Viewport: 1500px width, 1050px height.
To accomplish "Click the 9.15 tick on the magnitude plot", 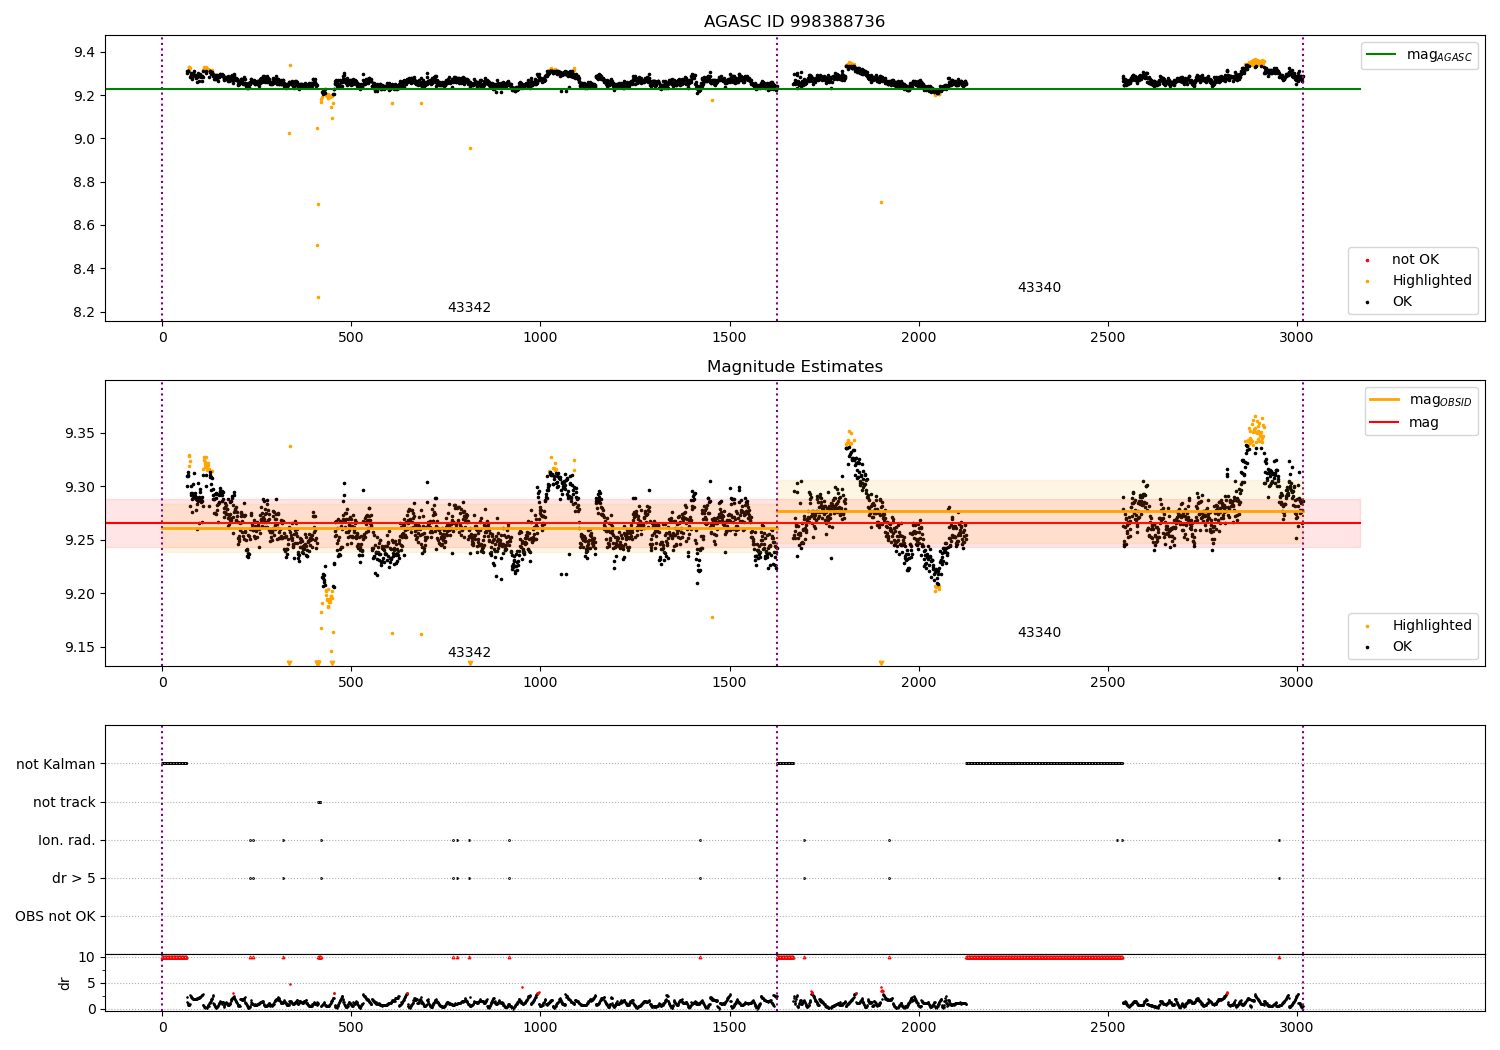I will (x=80, y=648).
